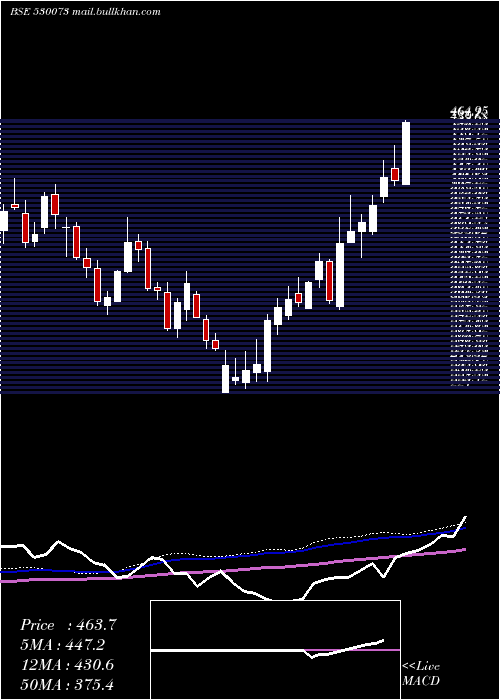Click the mail.bullkhan.com header text
The height and width of the screenshot is (700, 500).
click(116, 12)
